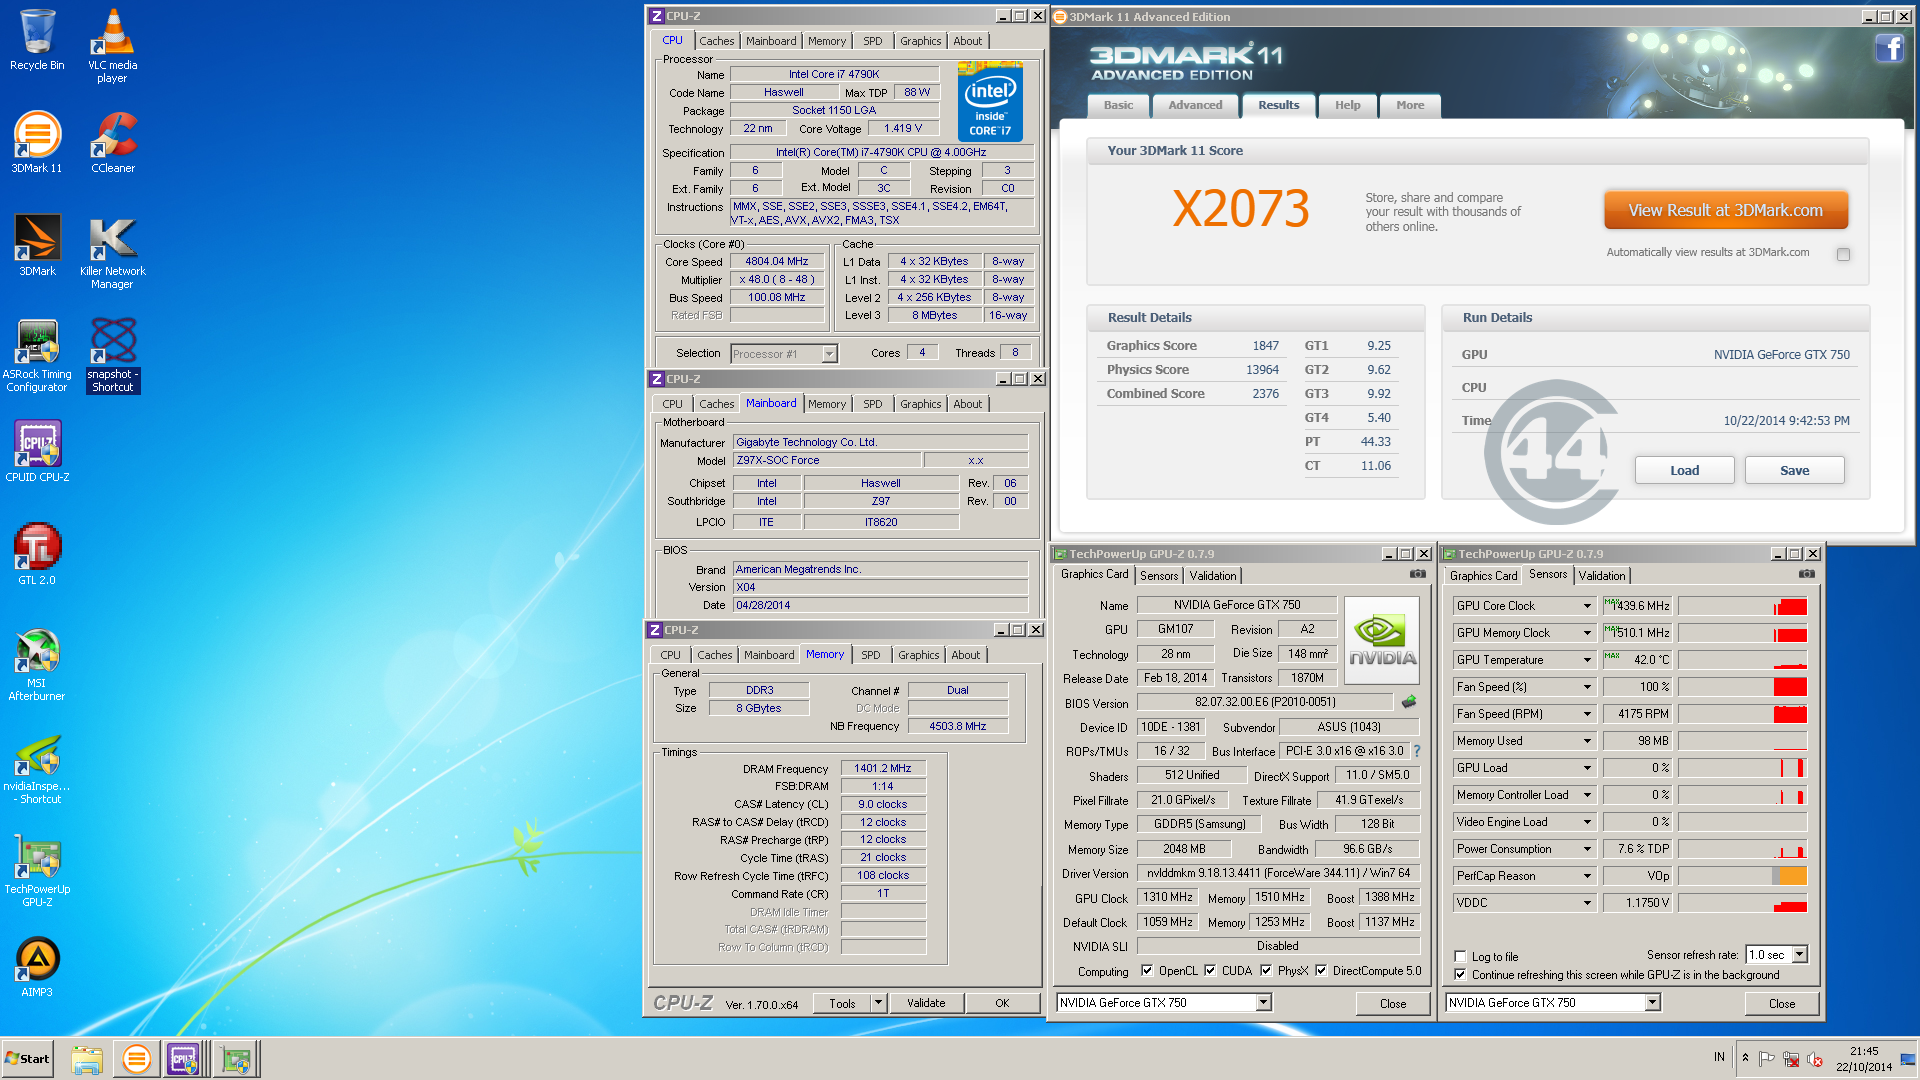Open the 3DMark desktop shortcut
Screen dimensions: 1920x1080
[37, 245]
